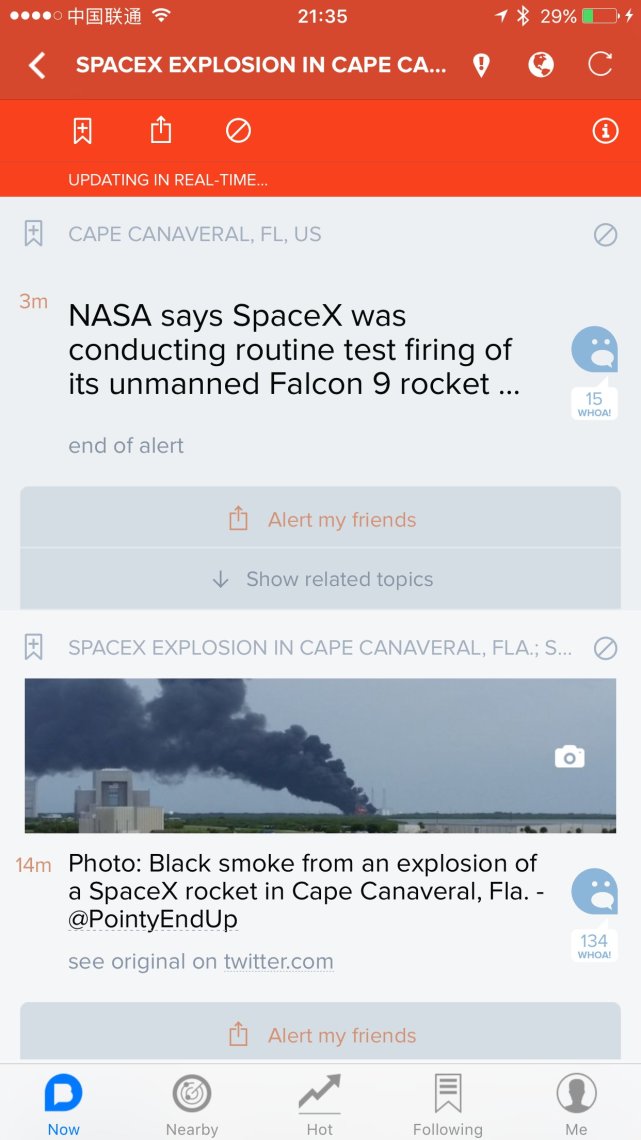Open the twitter.com original link
Image resolution: width=641 pixels, height=1140 pixels.
278,962
